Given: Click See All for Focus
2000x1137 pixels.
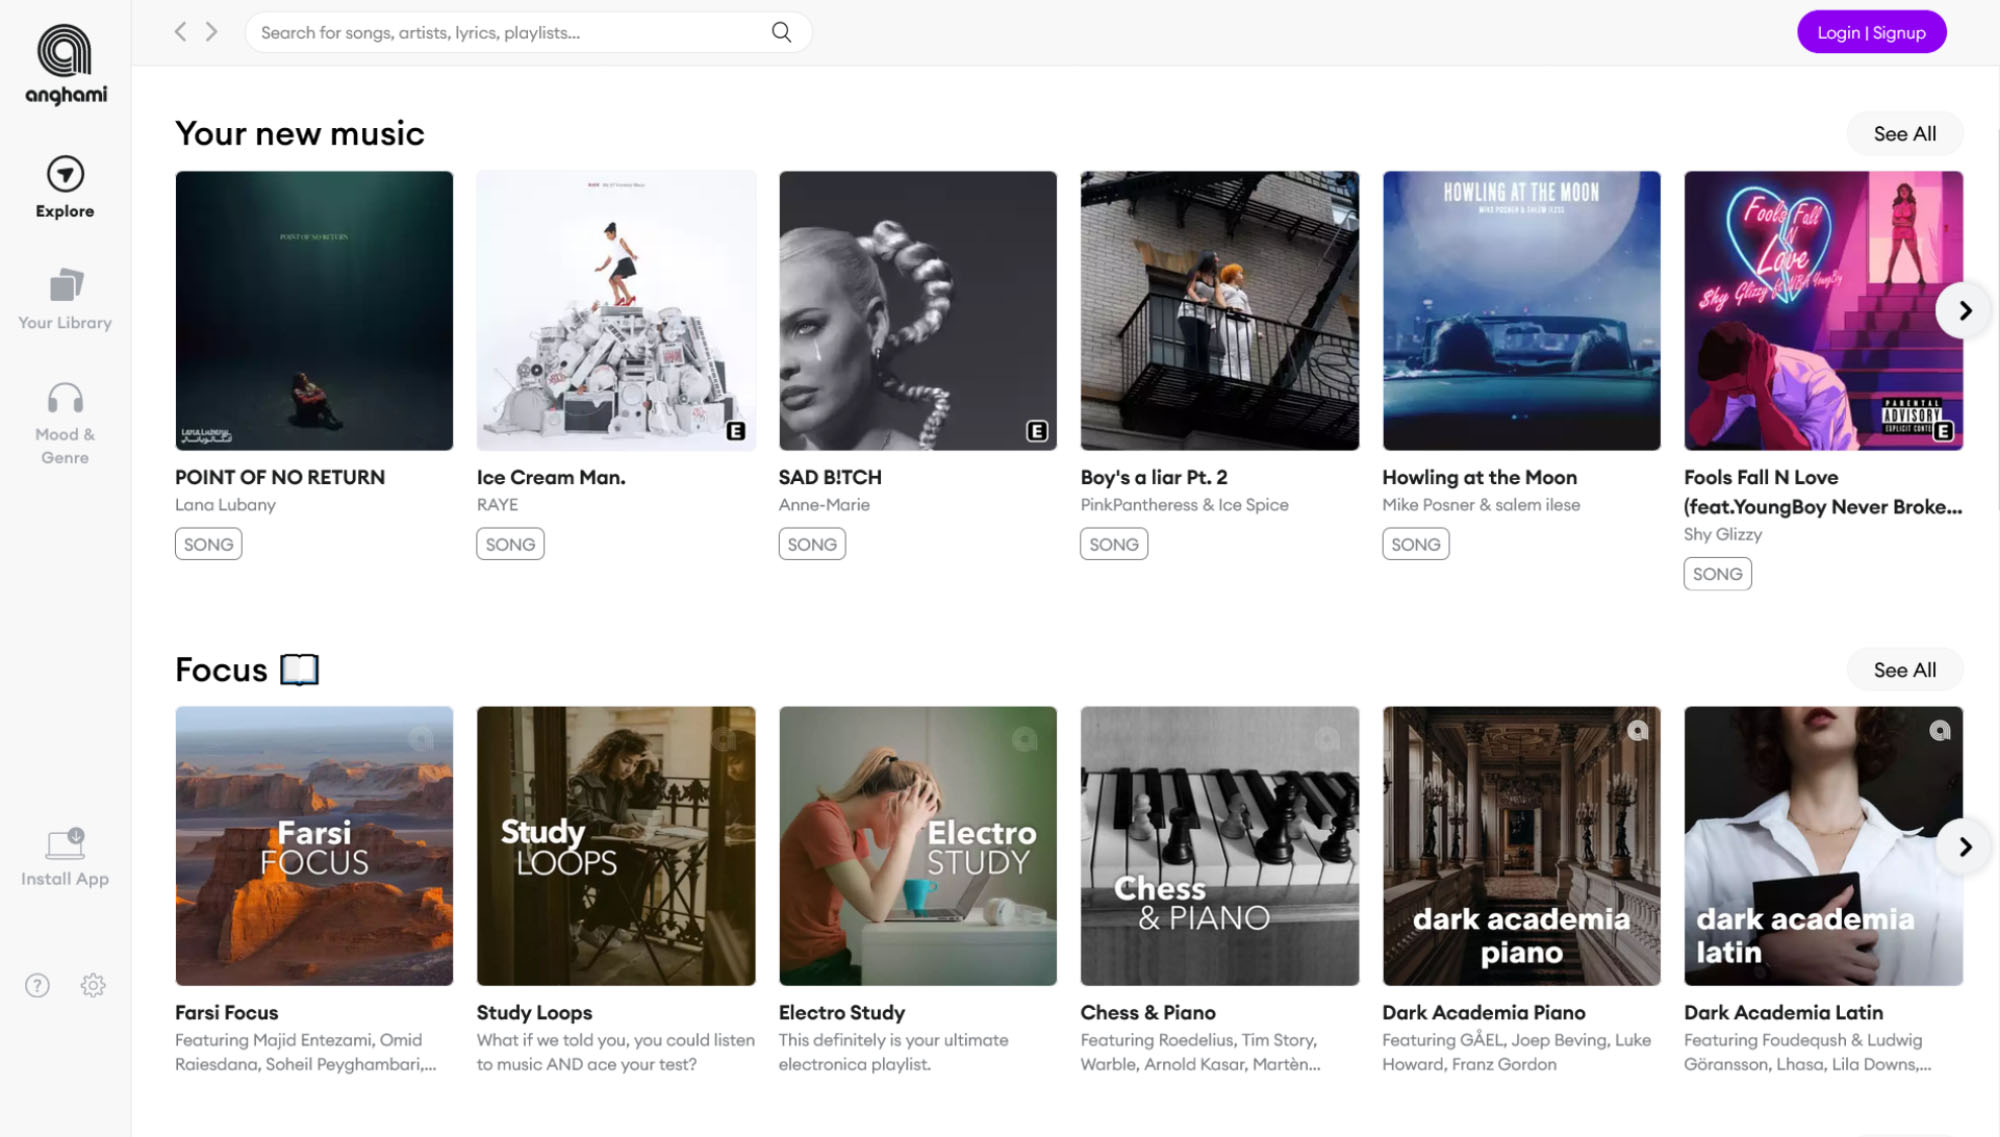Looking at the screenshot, I should point(1904,670).
